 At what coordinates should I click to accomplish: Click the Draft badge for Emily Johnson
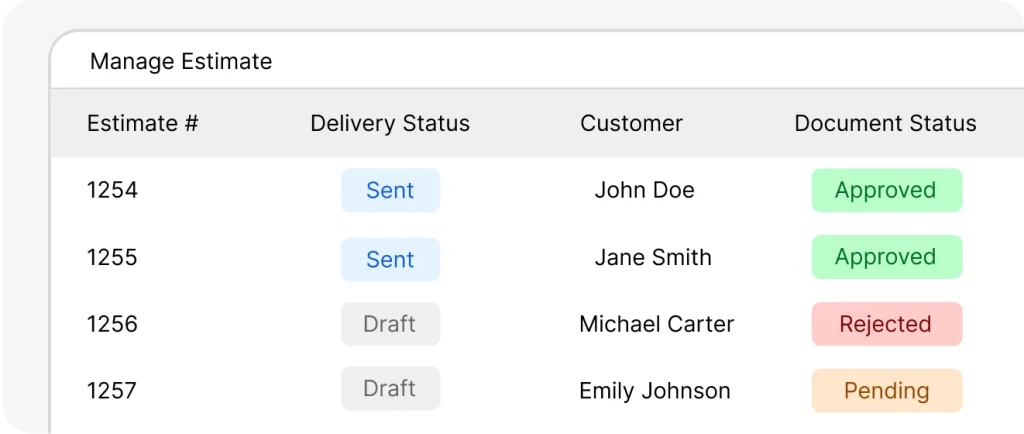[x=391, y=388]
